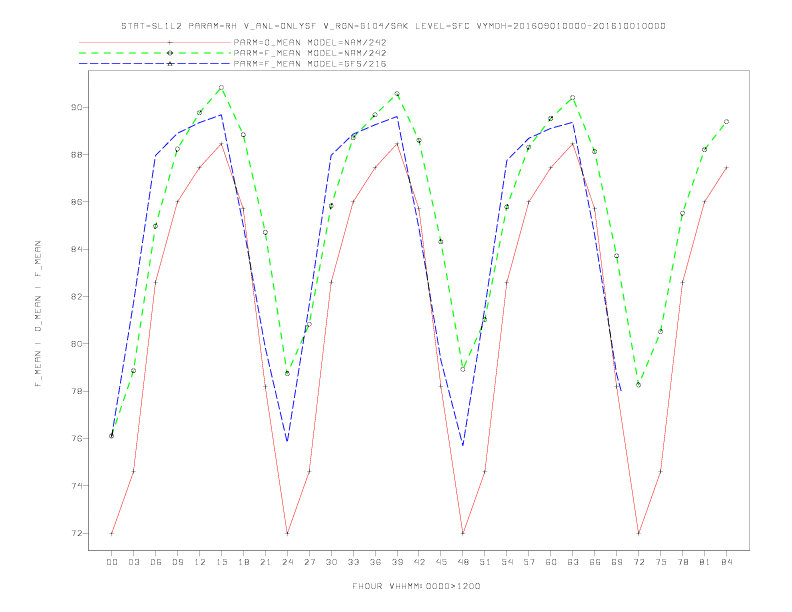792x612 pixels.
Task: Click x-axis tick label 57
Action: (529, 562)
